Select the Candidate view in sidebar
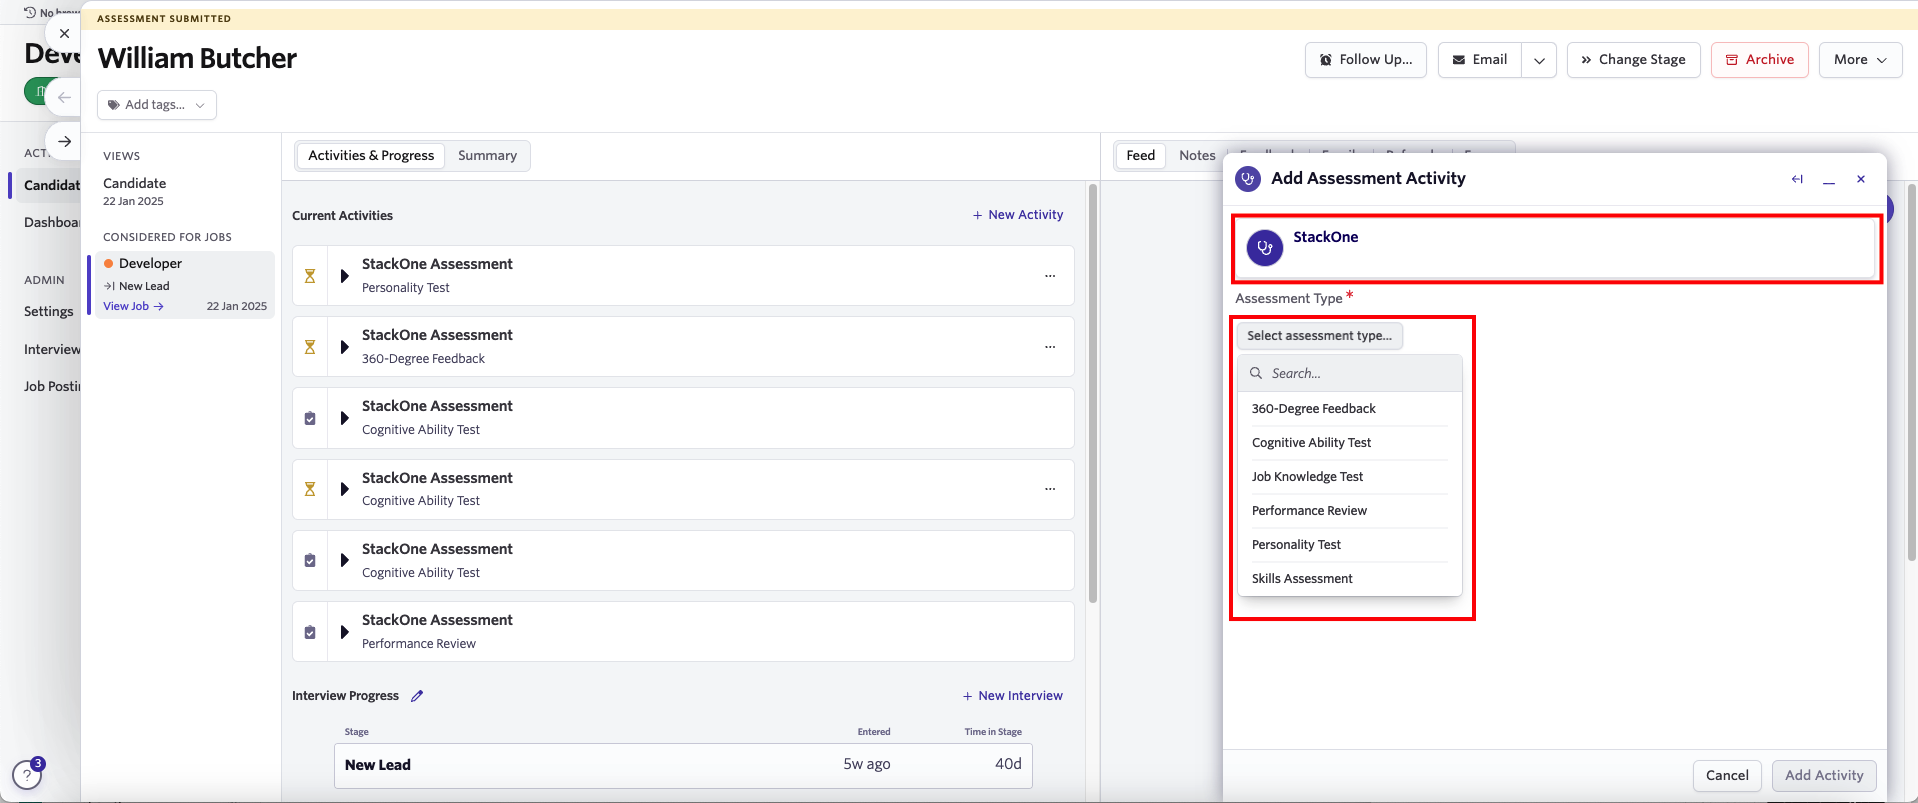This screenshot has height=803, width=1918. [x=134, y=191]
